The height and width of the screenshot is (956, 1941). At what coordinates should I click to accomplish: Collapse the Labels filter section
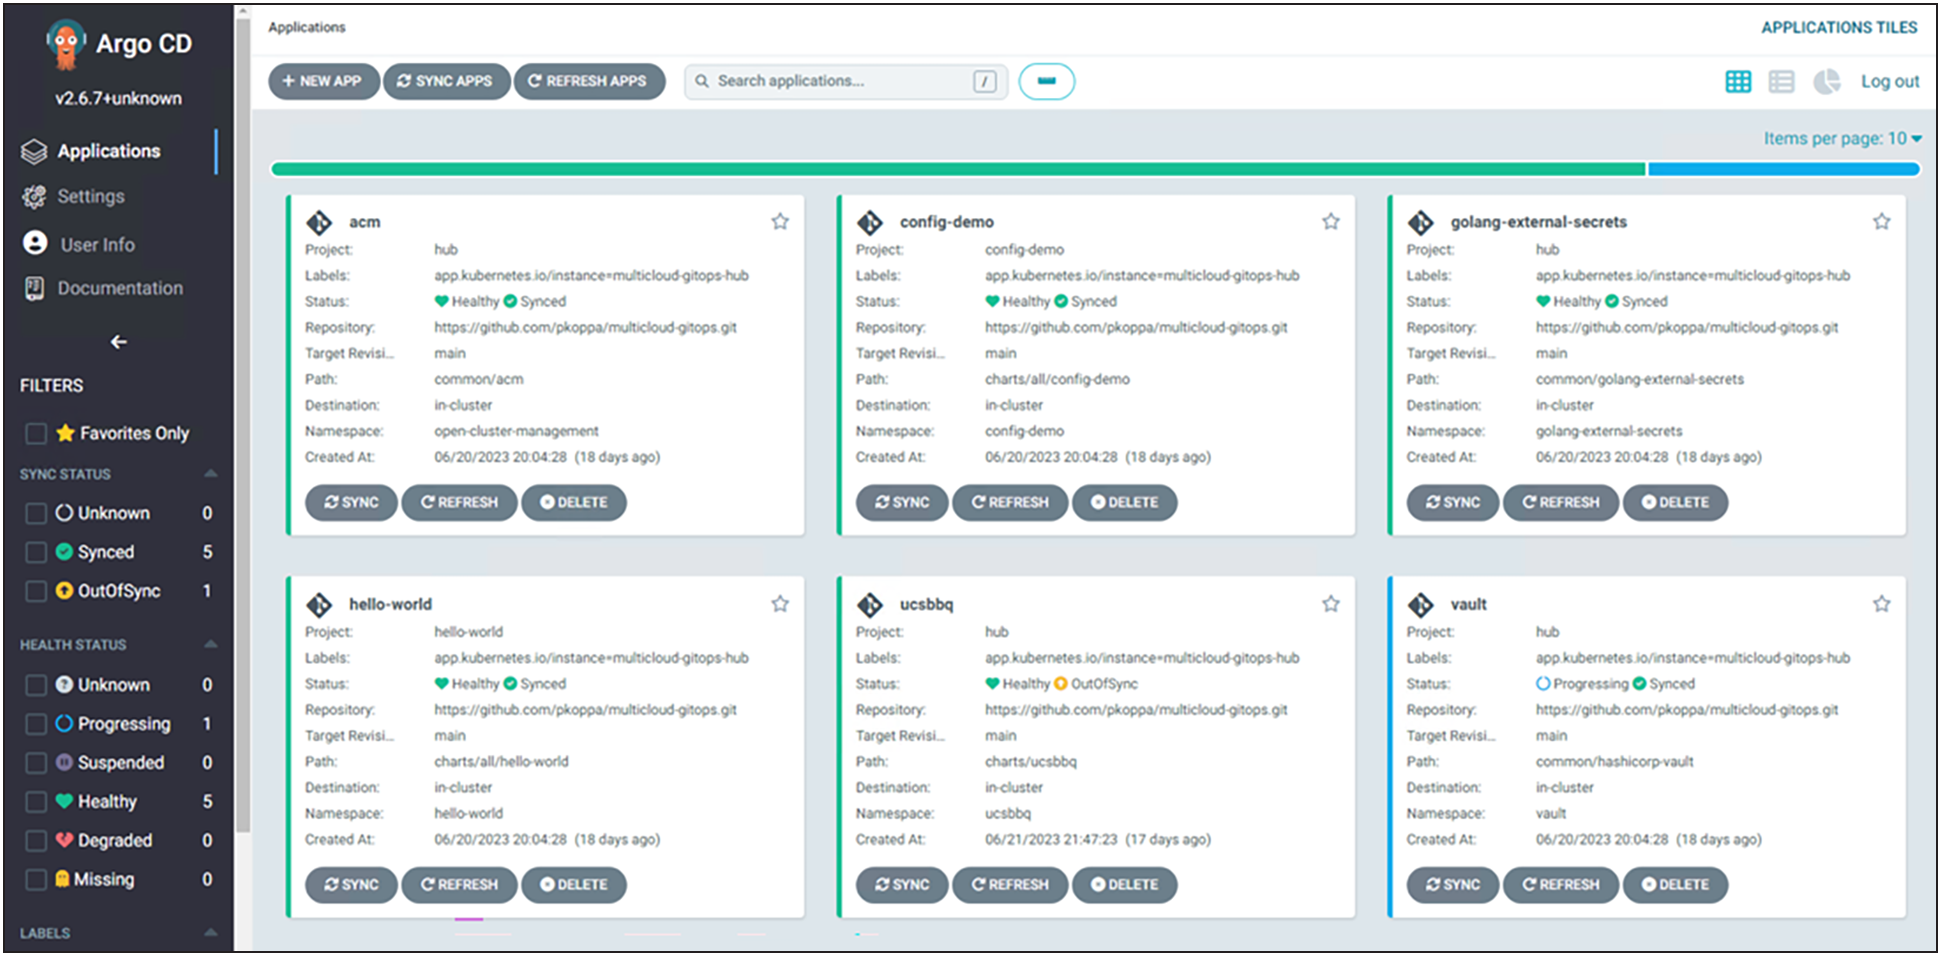tap(211, 933)
